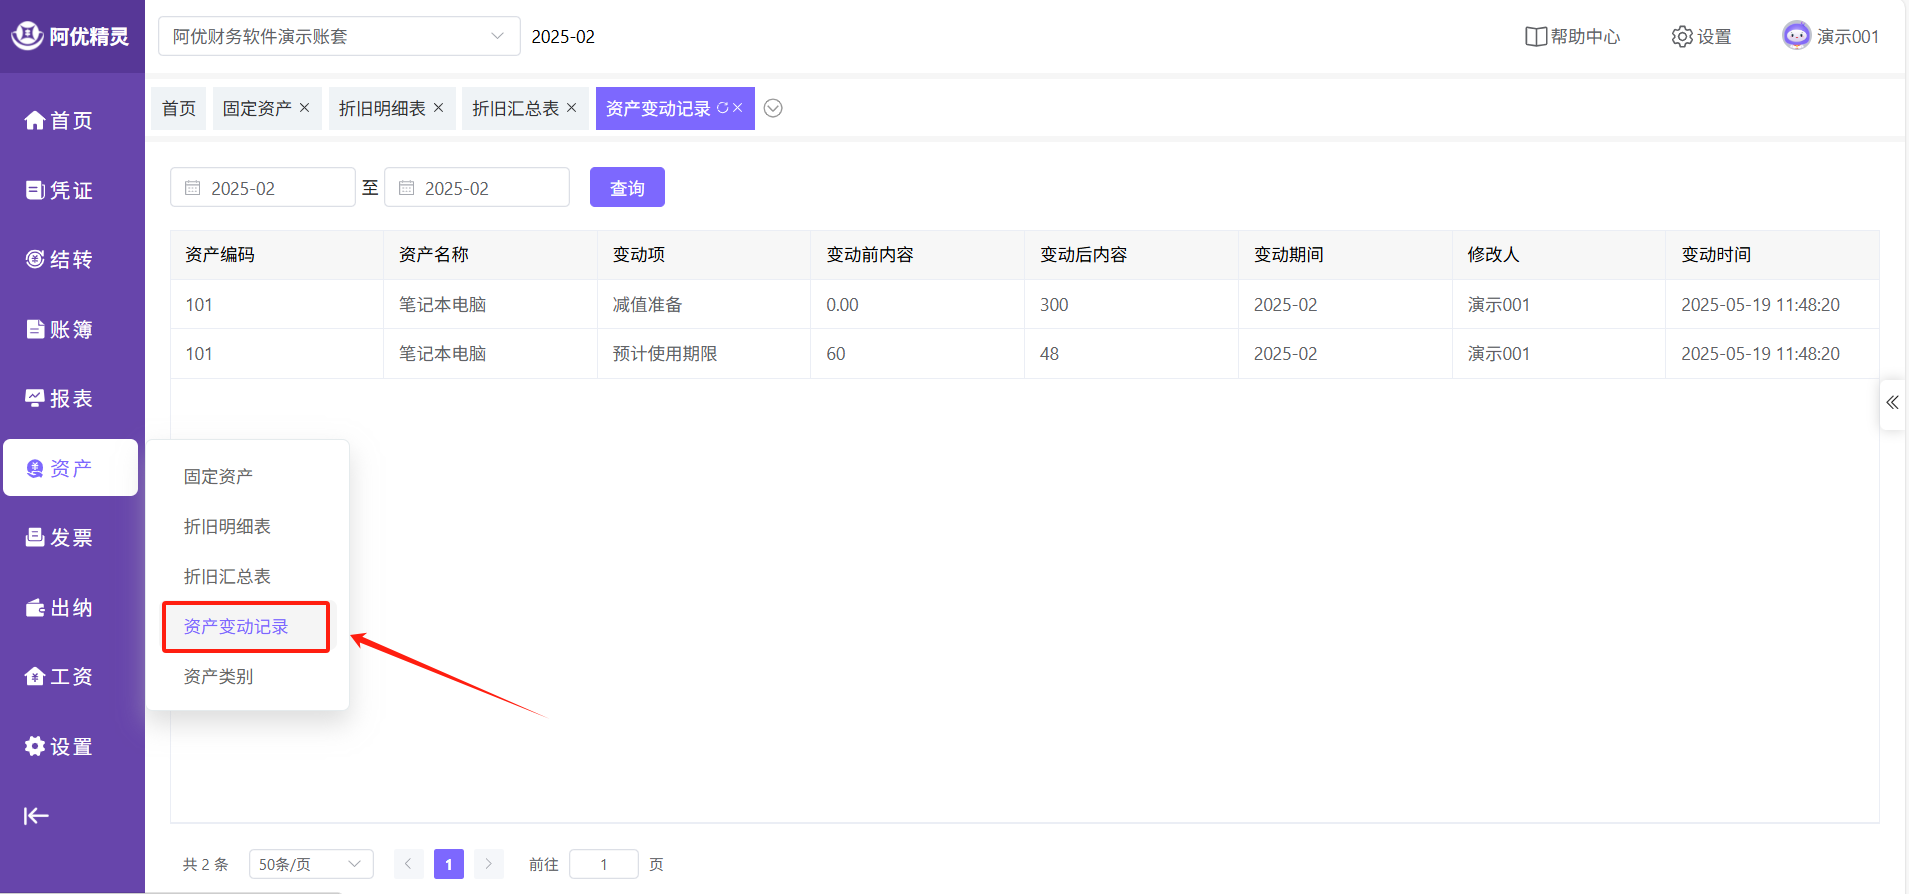
Task: Expand the right side panel chevron
Action: click(1892, 403)
